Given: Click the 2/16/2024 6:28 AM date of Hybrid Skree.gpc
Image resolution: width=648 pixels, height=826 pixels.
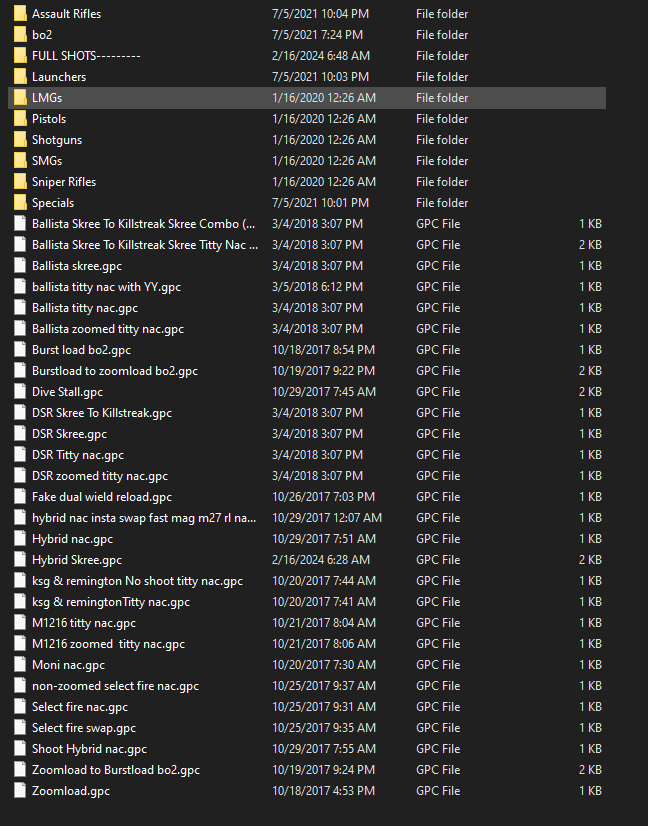Looking at the screenshot, I should (321, 560).
